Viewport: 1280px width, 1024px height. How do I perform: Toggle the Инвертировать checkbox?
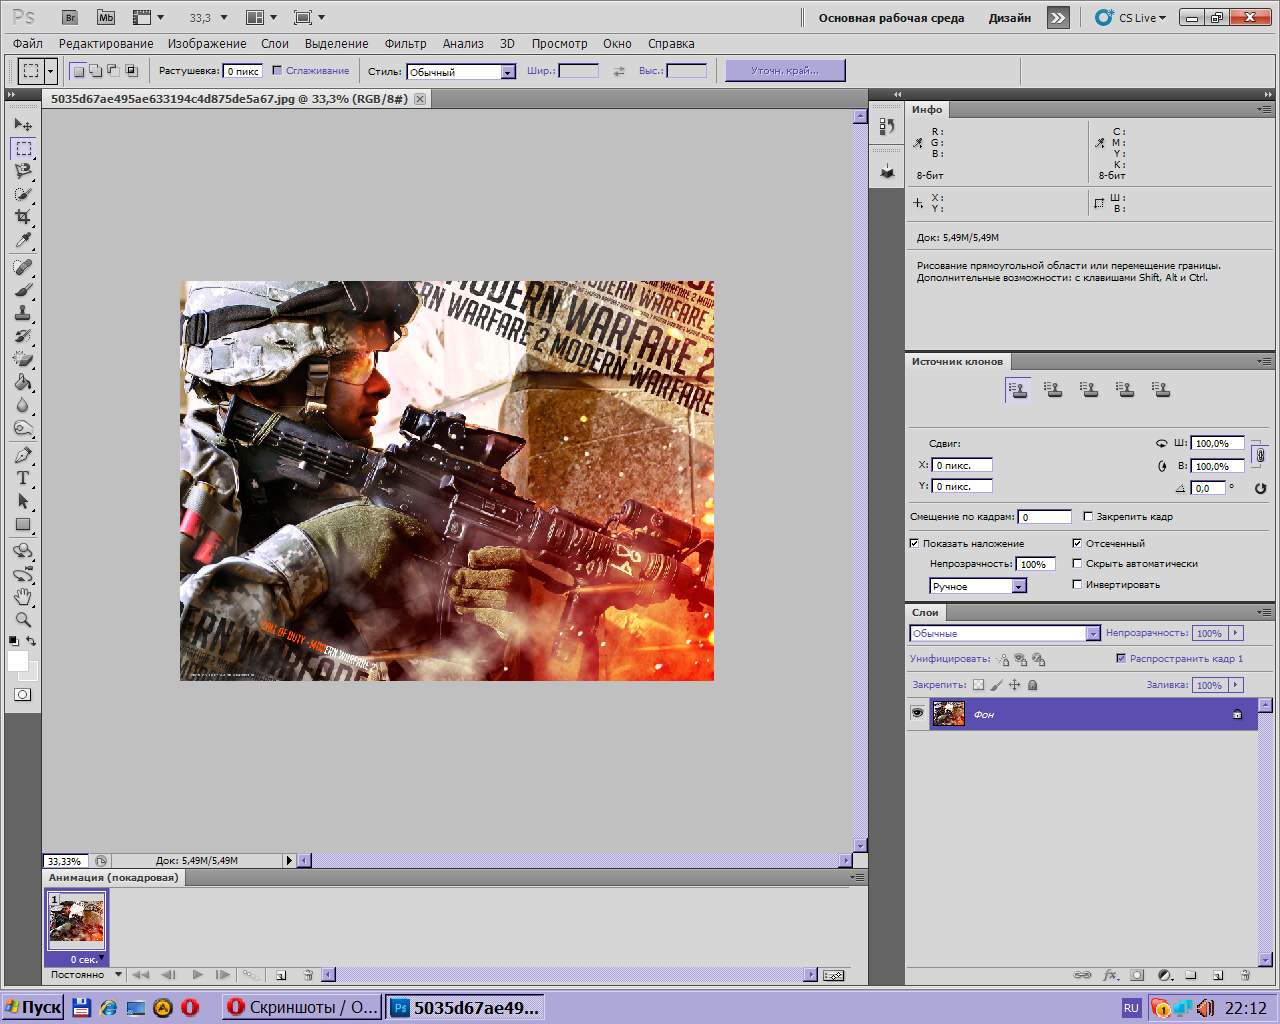(x=1077, y=584)
